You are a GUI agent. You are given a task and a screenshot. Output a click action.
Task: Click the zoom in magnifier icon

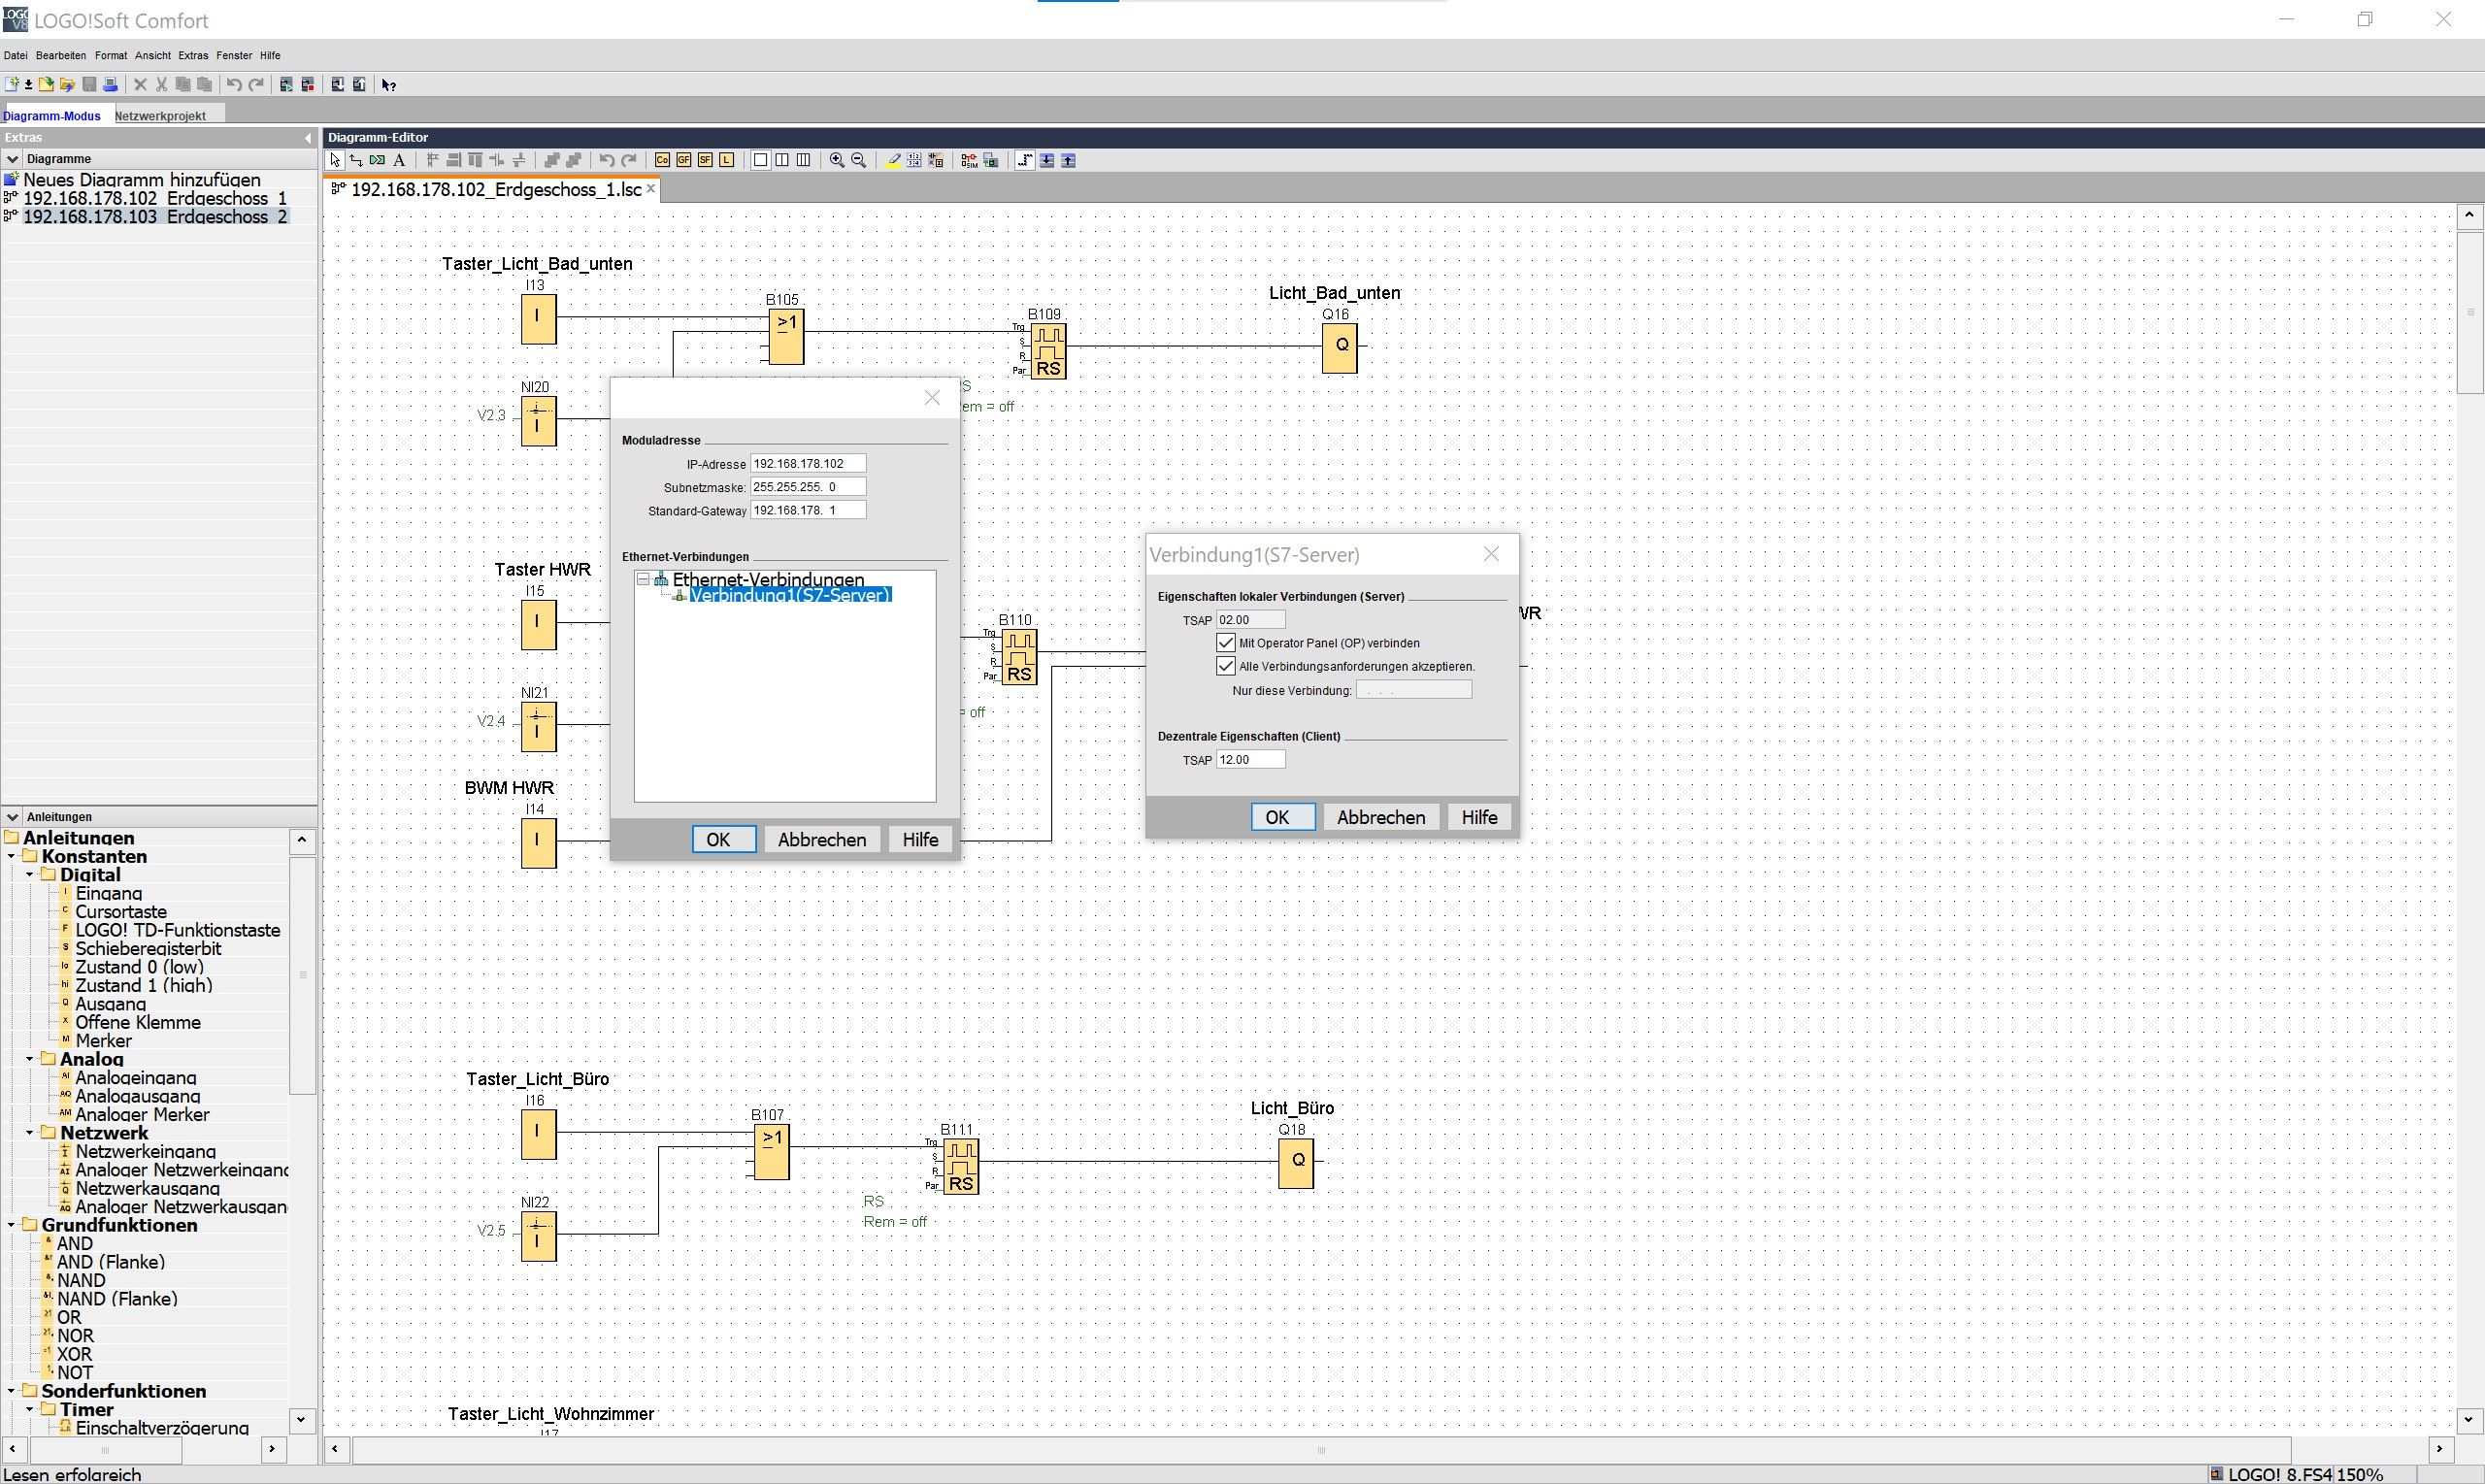[837, 160]
